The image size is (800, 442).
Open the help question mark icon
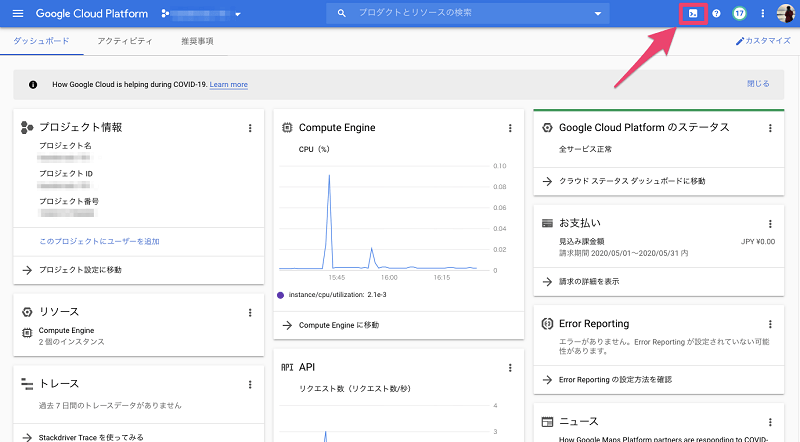(x=716, y=14)
